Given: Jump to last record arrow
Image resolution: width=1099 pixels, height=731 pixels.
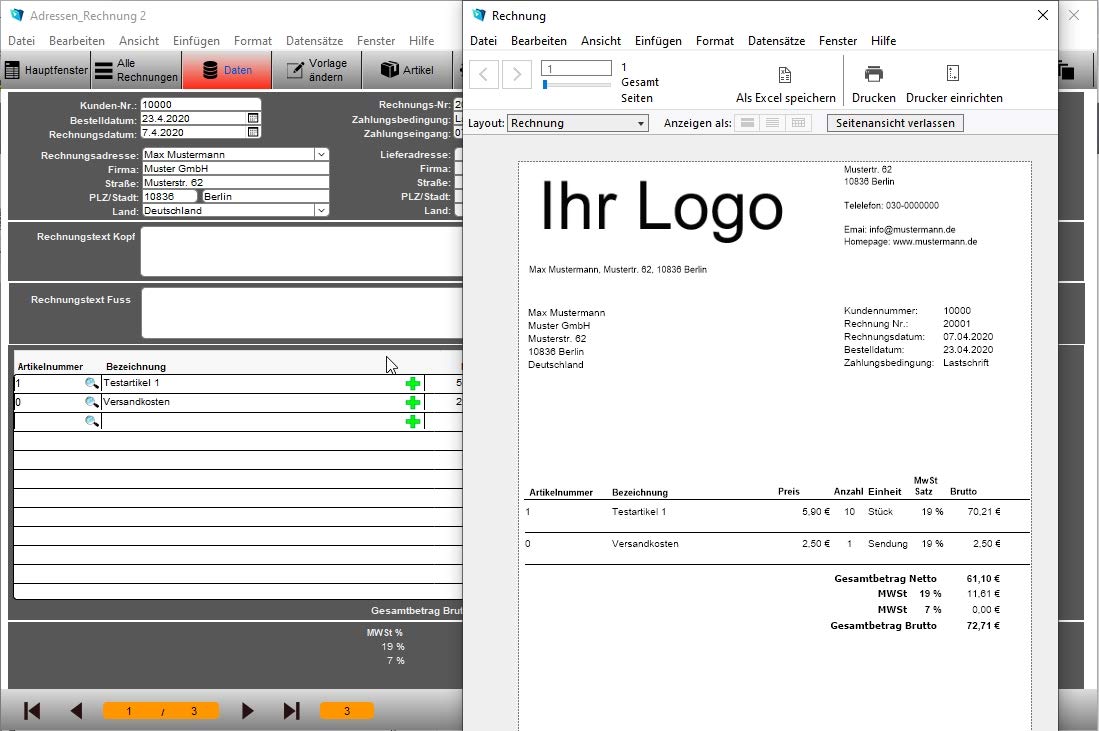Looking at the screenshot, I should tap(292, 711).
